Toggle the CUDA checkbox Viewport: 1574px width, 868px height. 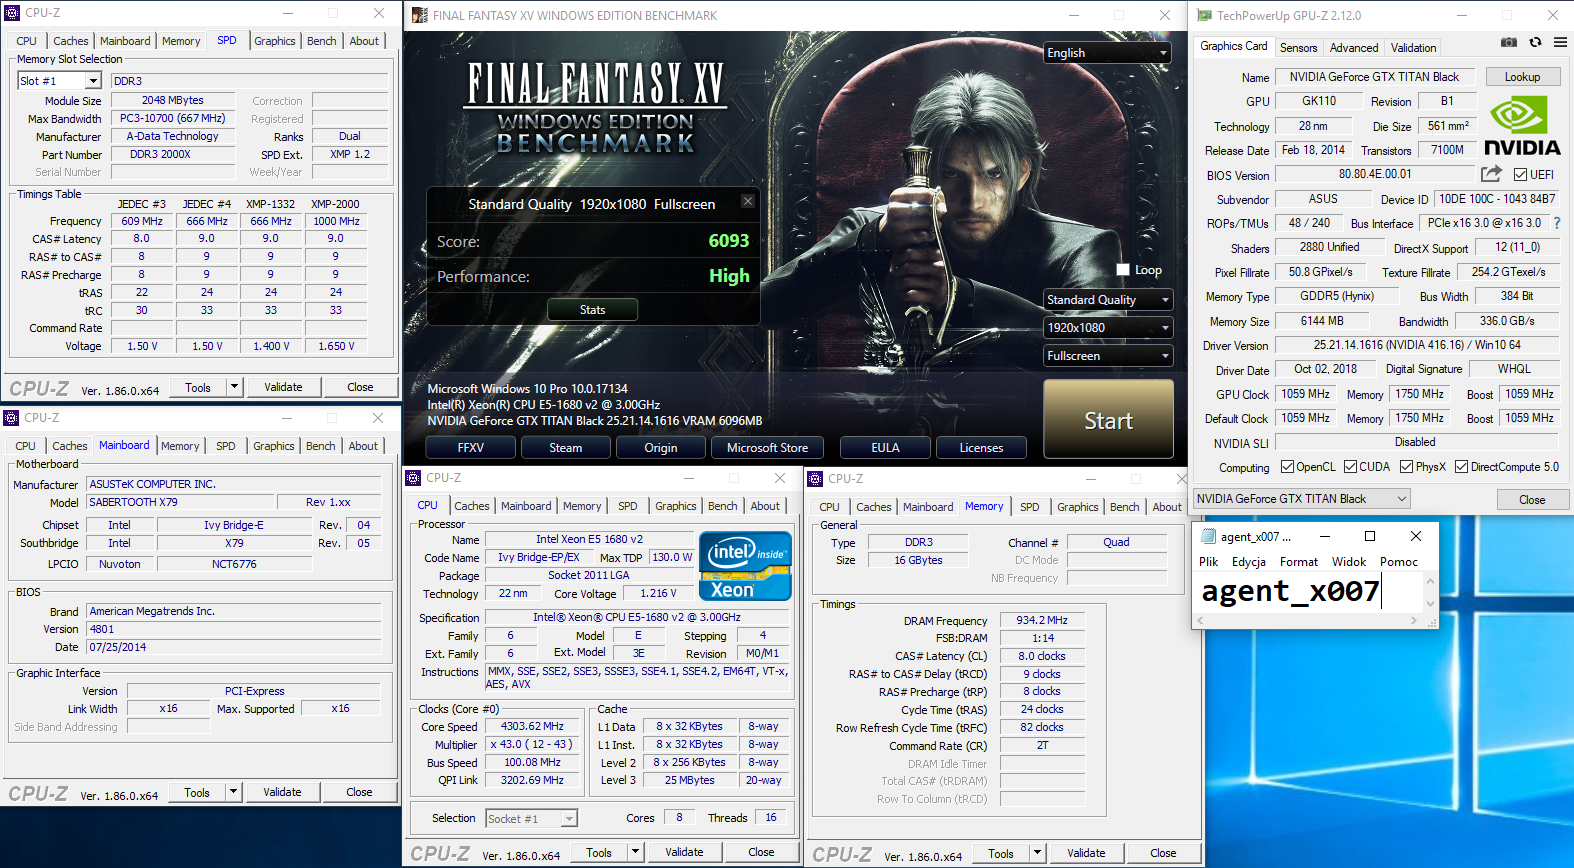tap(1350, 467)
